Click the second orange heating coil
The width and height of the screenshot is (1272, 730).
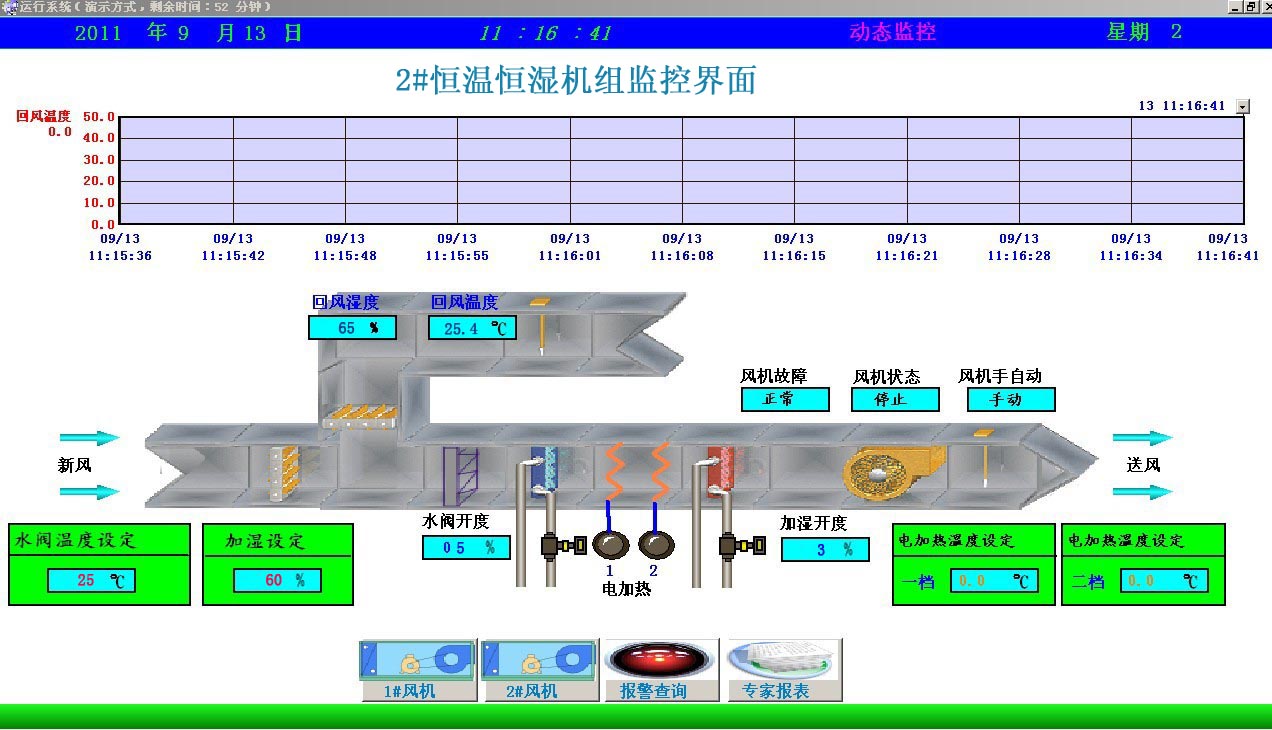[660, 472]
